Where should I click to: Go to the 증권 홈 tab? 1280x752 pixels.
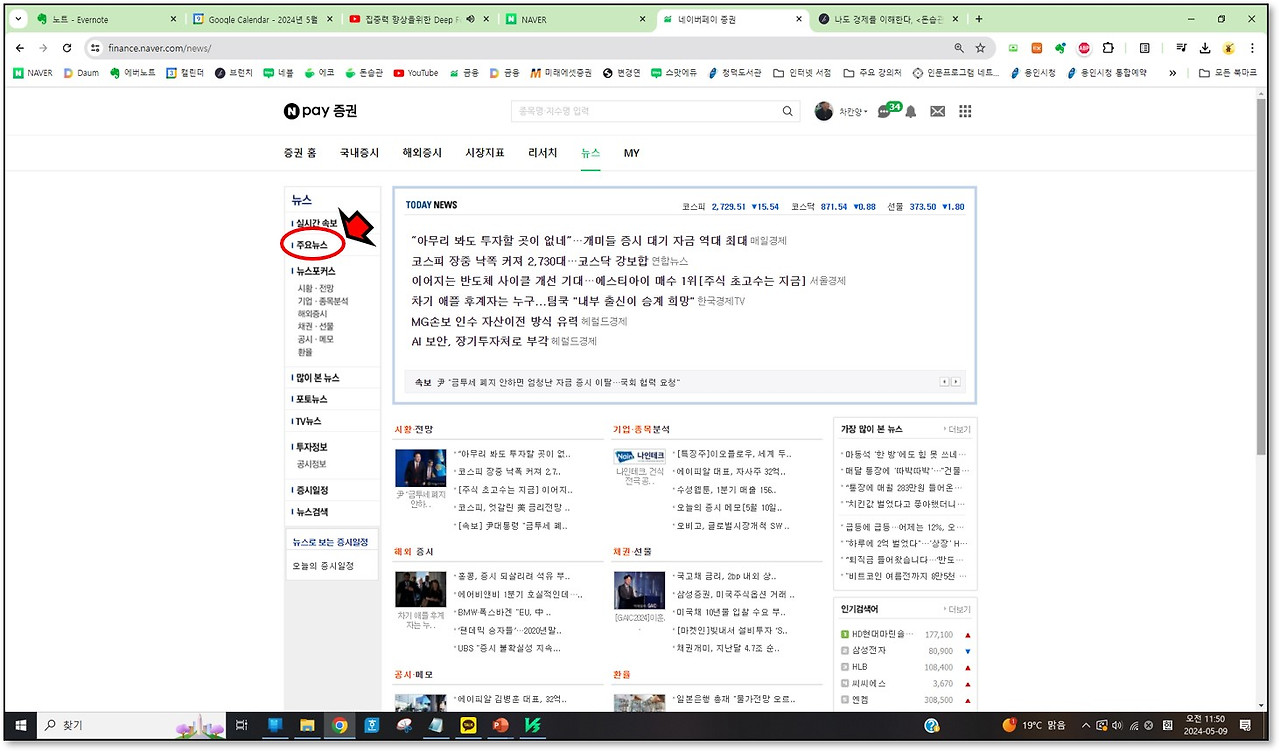tap(300, 153)
